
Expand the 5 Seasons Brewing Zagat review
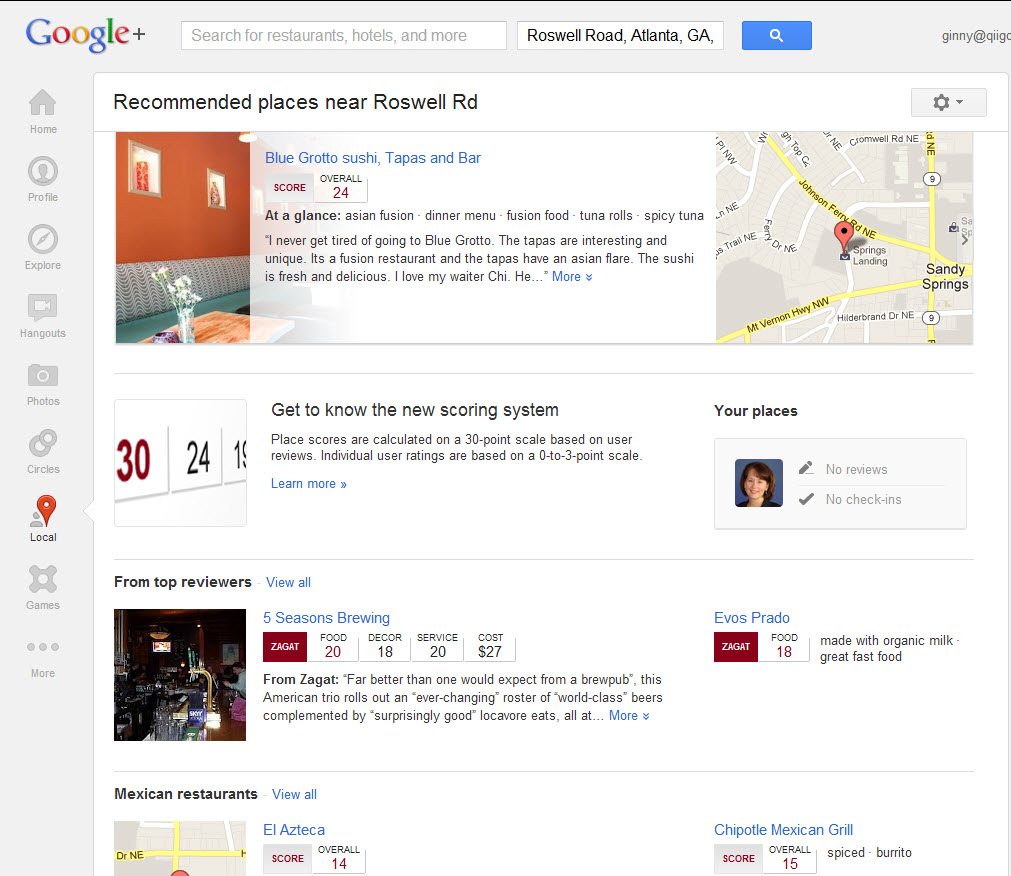[629, 715]
